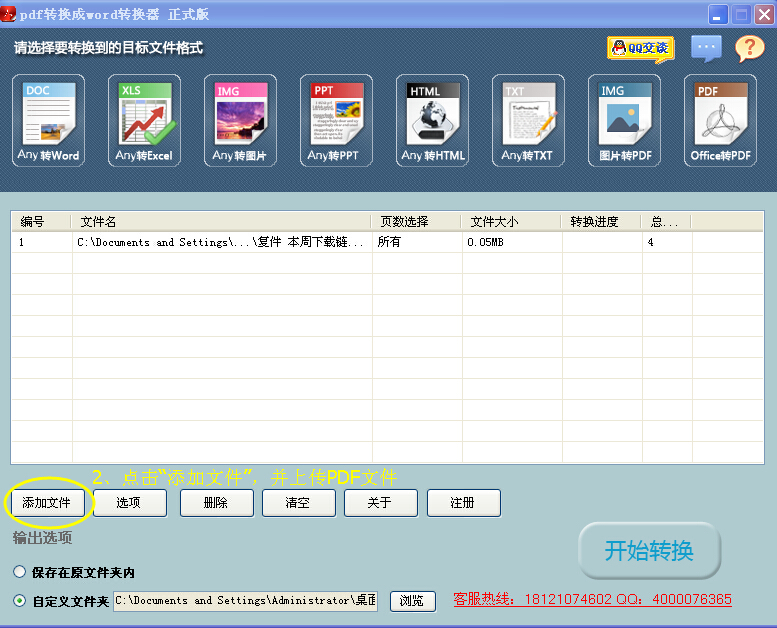Click the truncated 总... column header
This screenshot has width=777, height=628.
(x=666, y=222)
